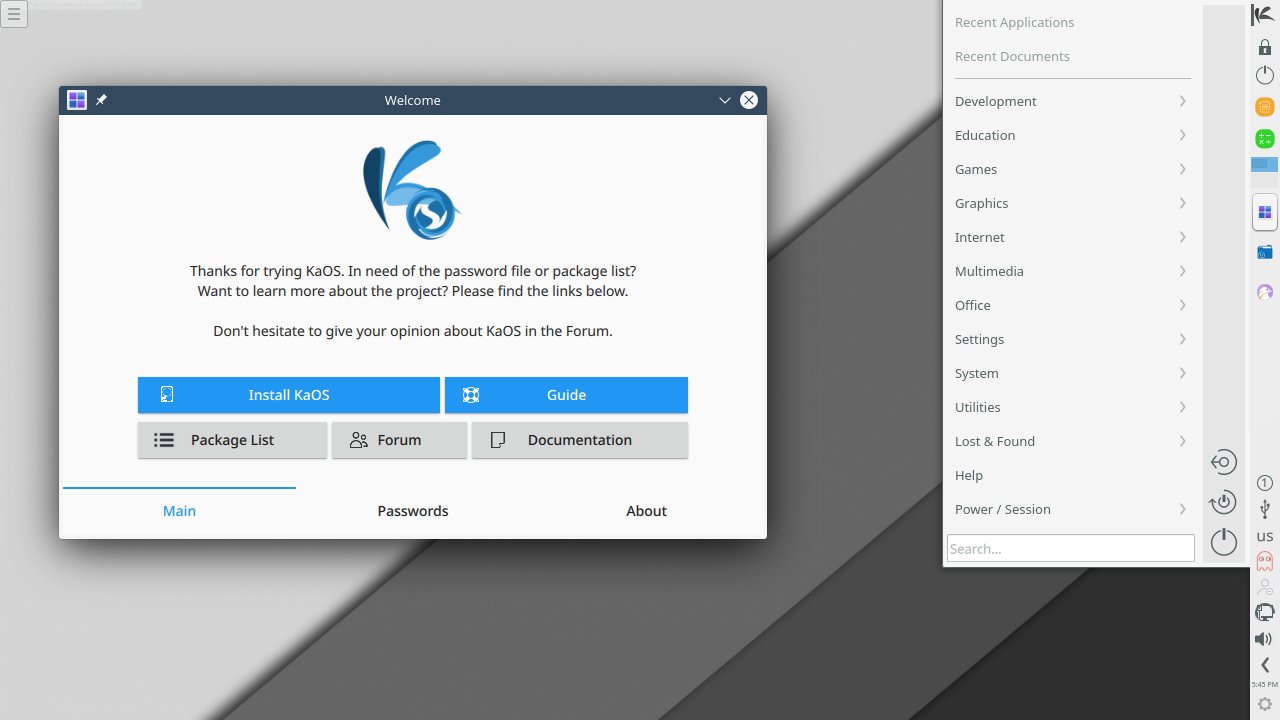Open the Forum from the Welcome window
Viewport: 1280px width, 720px height.
pos(399,440)
